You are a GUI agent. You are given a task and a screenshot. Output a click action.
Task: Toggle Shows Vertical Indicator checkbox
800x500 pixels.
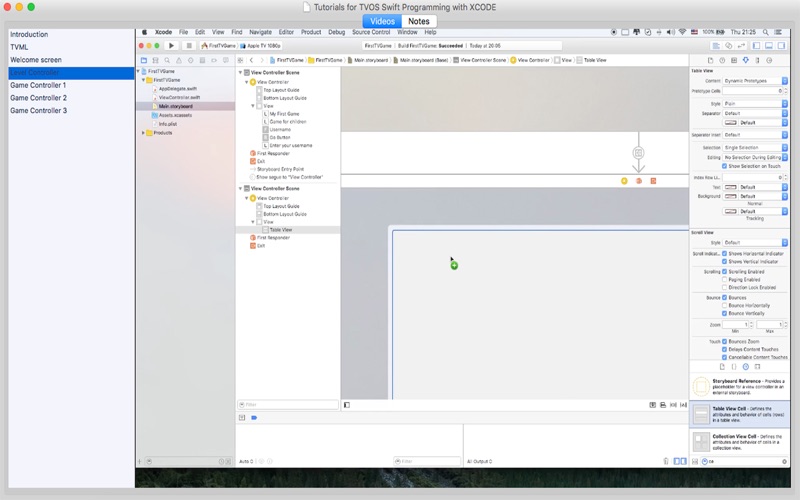tap(724, 261)
